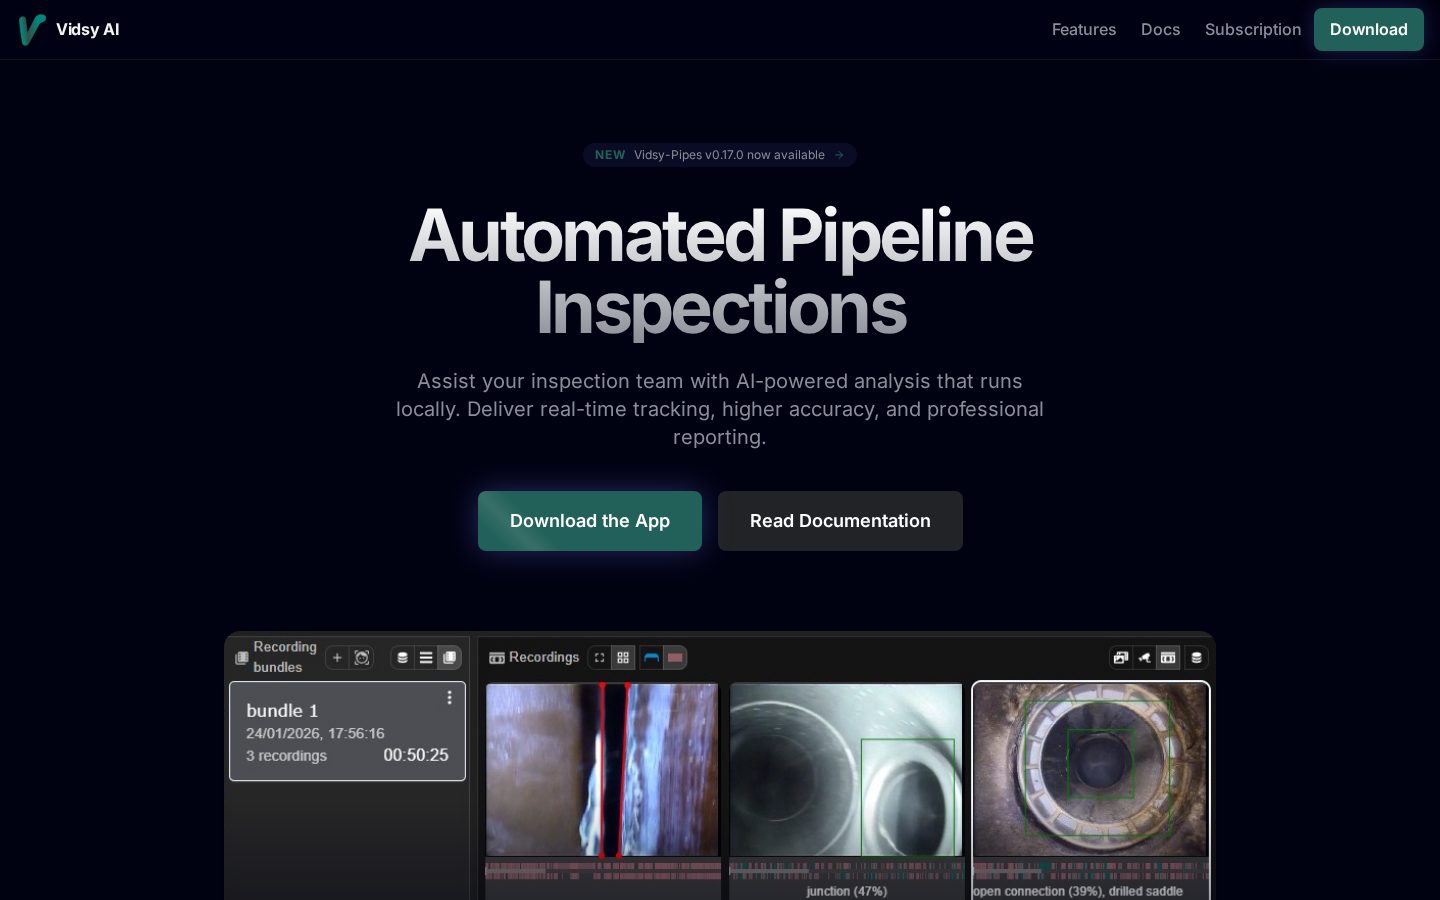
Task: Click the NEW label in the announcement
Action: click(610, 155)
